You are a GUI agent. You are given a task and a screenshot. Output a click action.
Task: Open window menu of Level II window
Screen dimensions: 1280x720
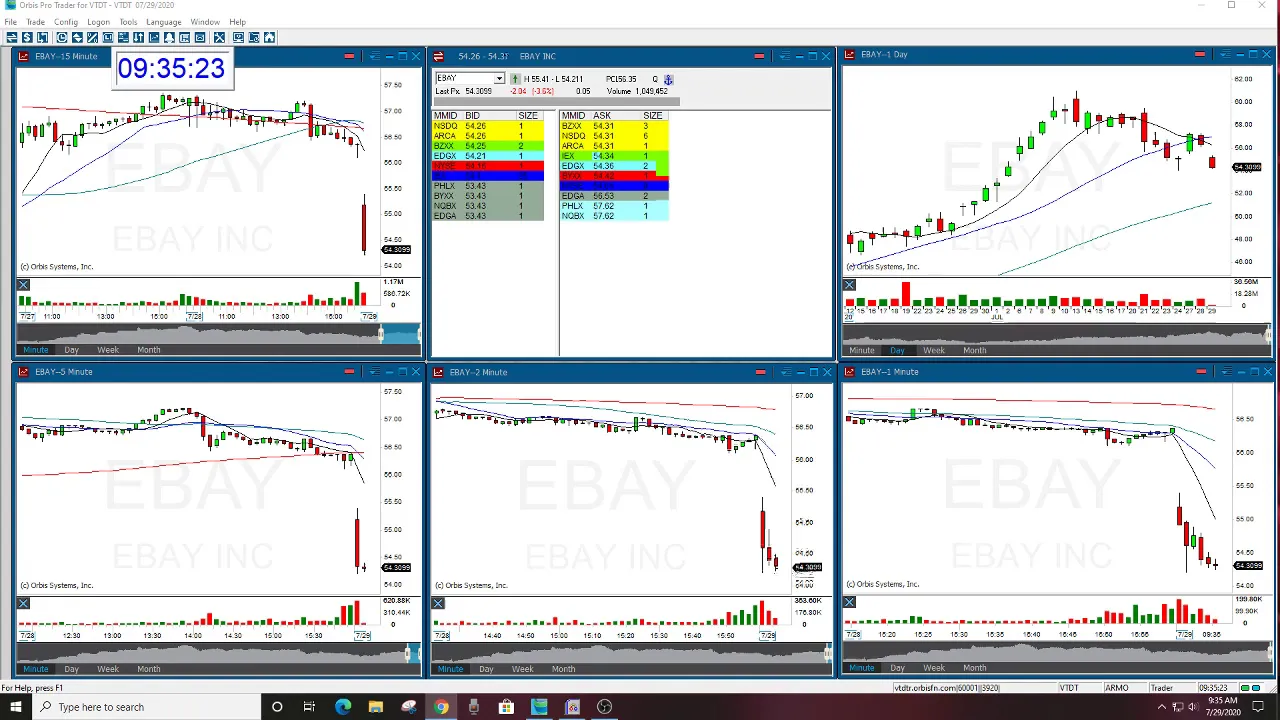pos(784,56)
